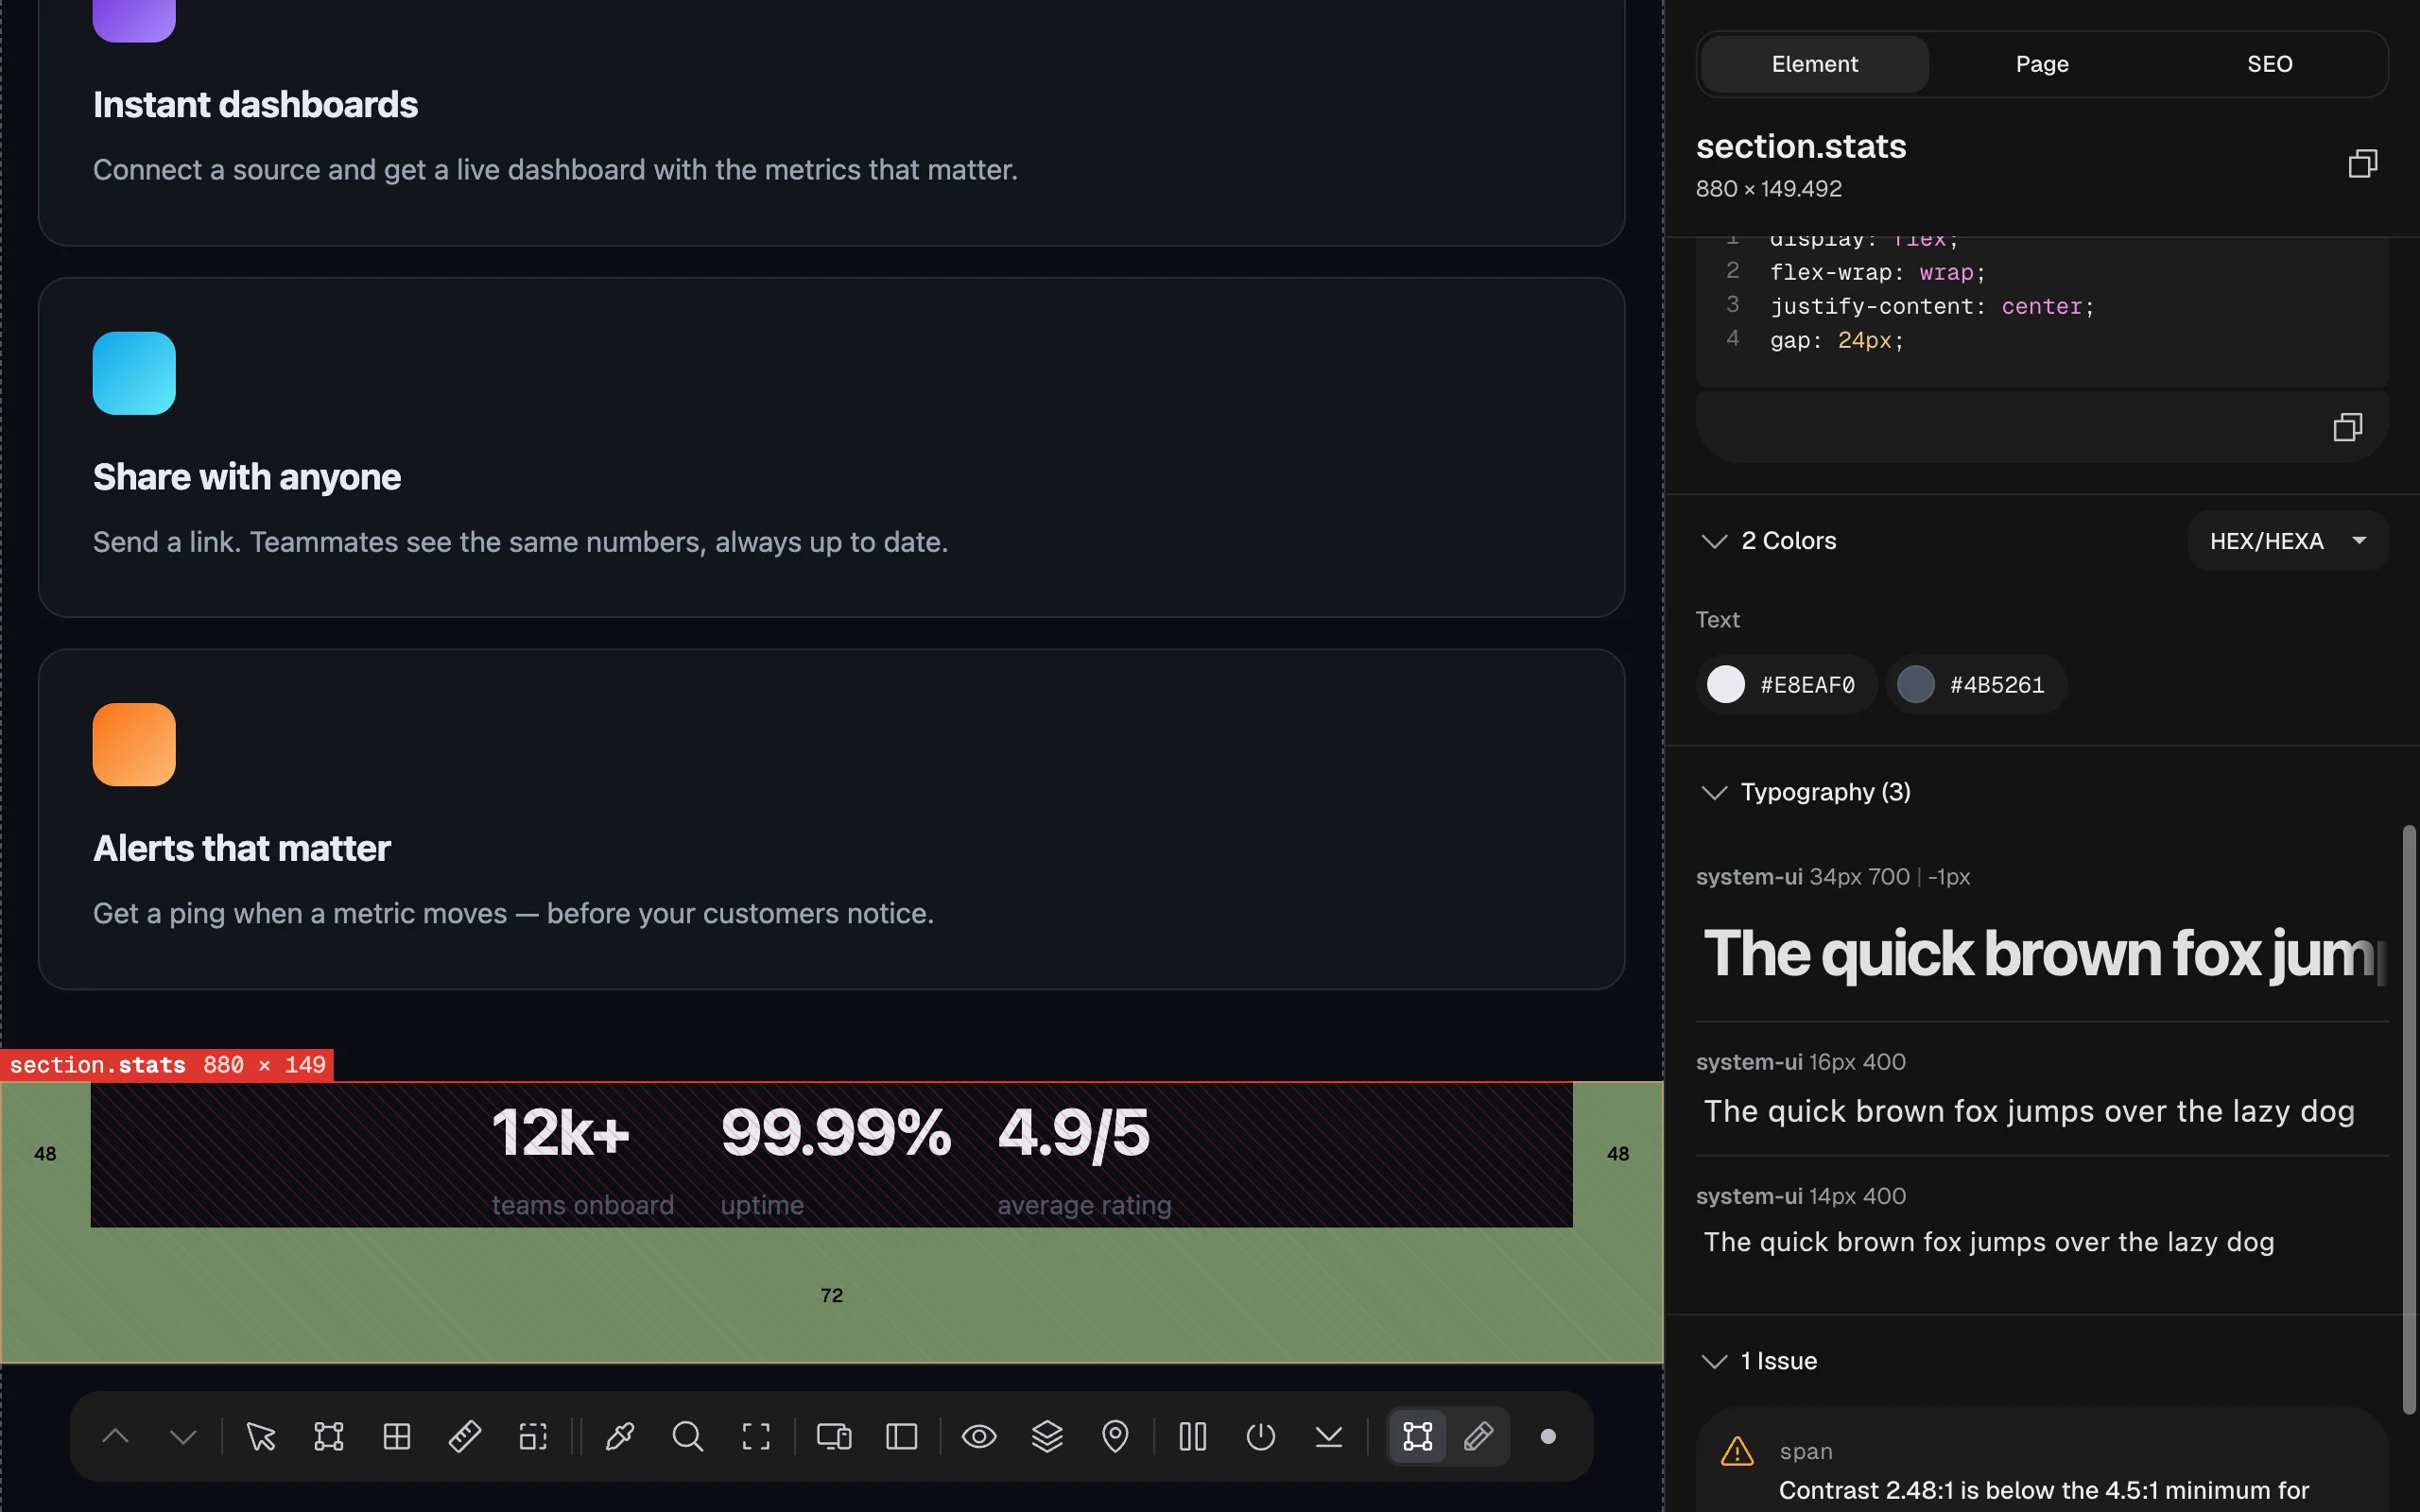Open the grid layout tool
The width and height of the screenshot is (2420, 1512).
397,1437
